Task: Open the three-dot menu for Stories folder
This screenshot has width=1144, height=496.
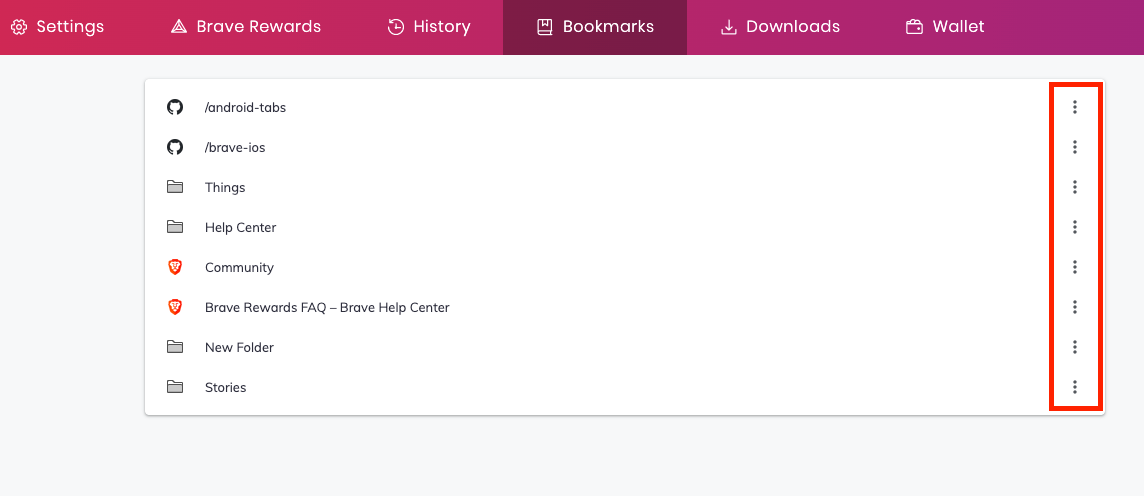Action: click(1075, 387)
